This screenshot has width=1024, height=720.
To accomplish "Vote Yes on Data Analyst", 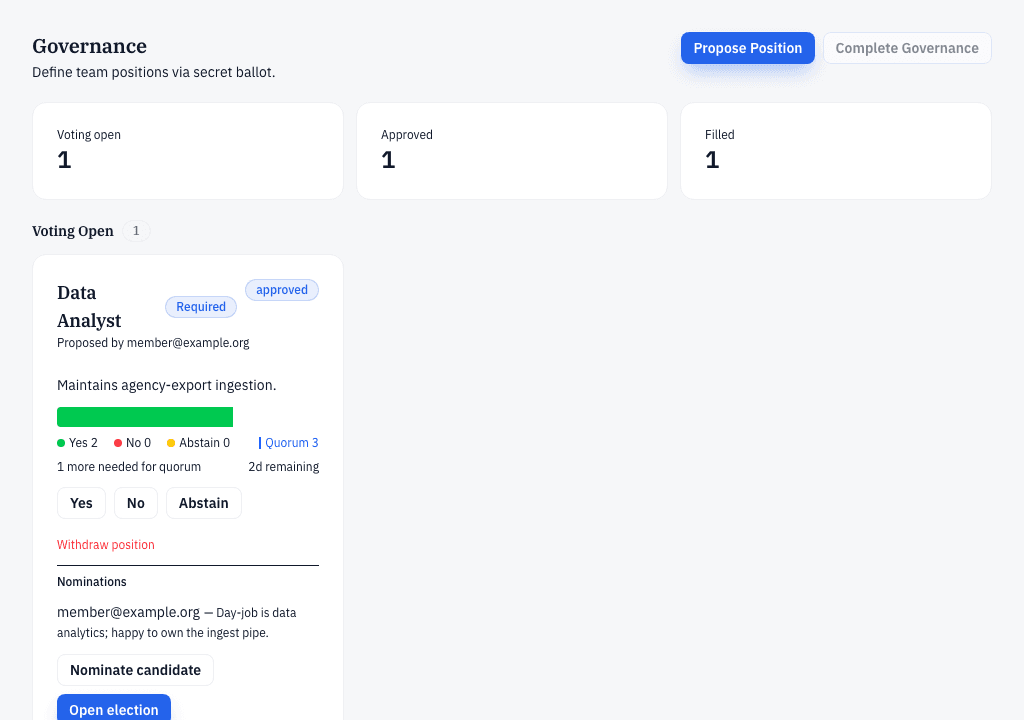I will tap(81, 503).
